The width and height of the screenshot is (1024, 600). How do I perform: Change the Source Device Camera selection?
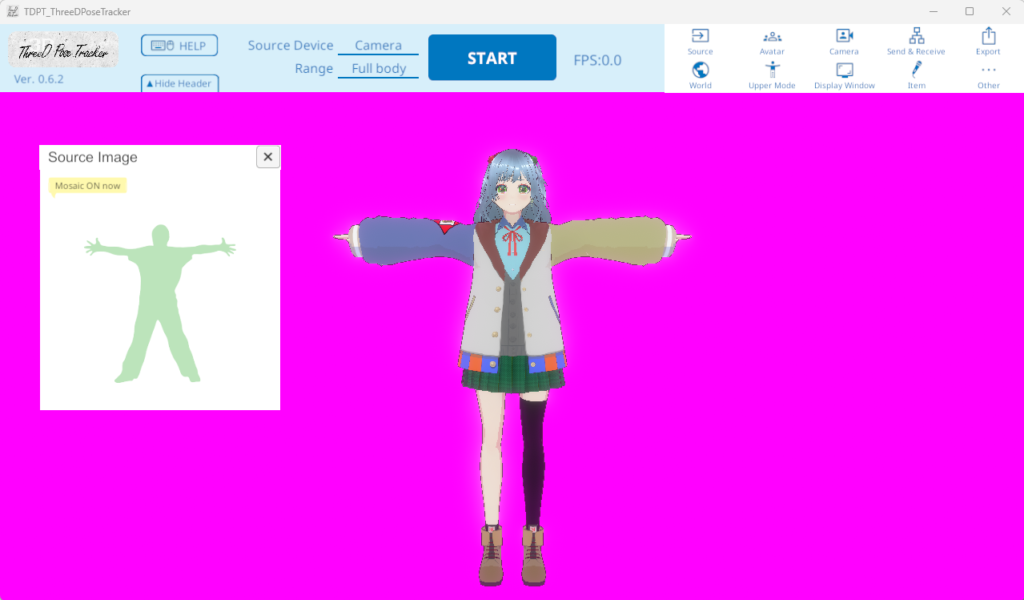378,46
